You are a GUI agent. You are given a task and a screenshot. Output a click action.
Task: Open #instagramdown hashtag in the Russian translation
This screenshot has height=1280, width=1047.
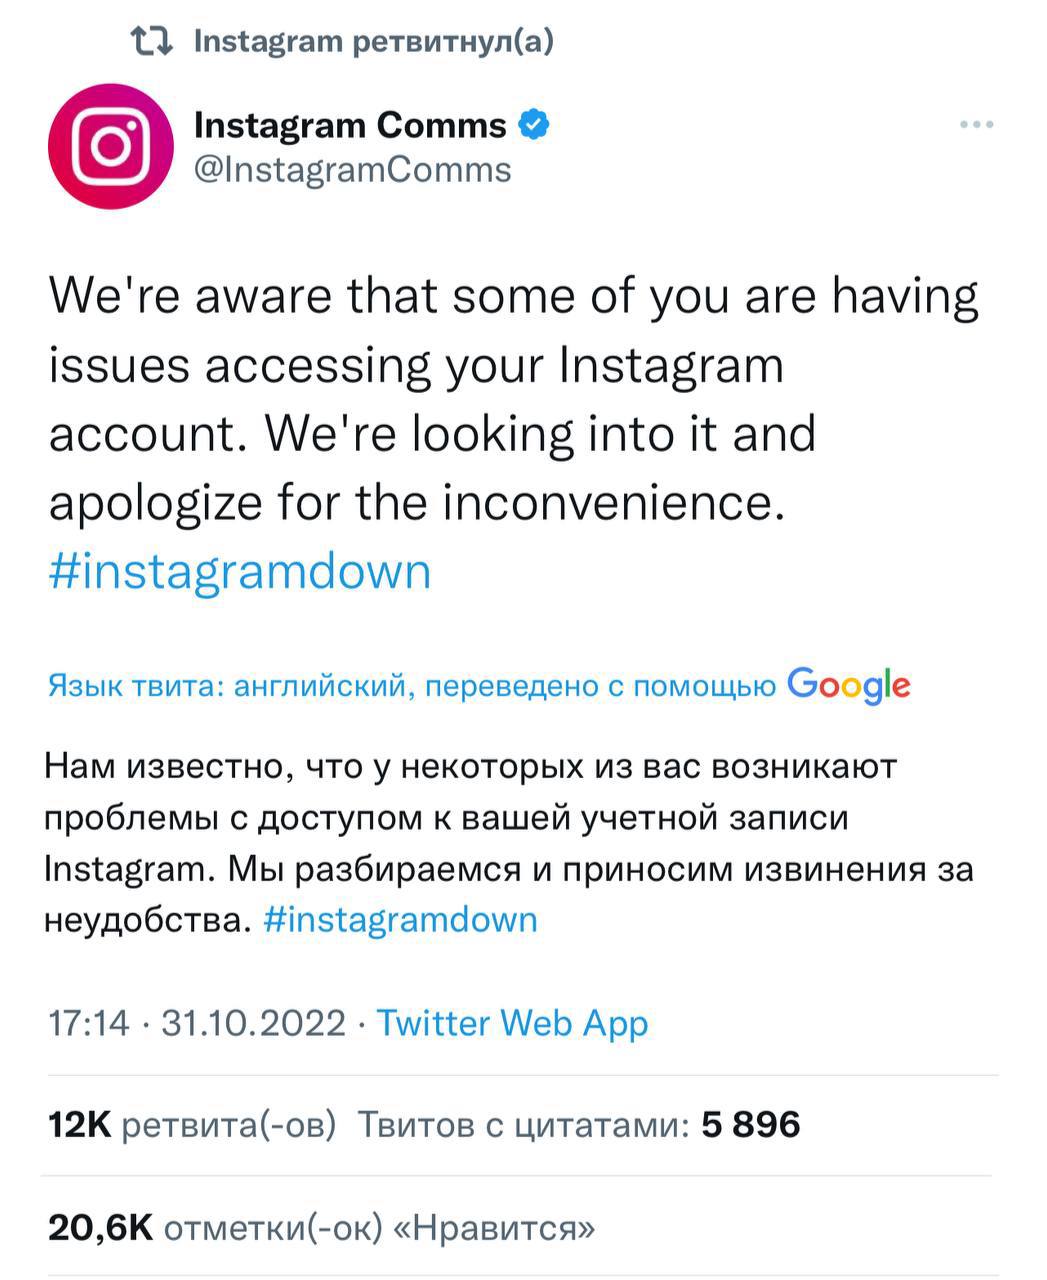(x=400, y=919)
